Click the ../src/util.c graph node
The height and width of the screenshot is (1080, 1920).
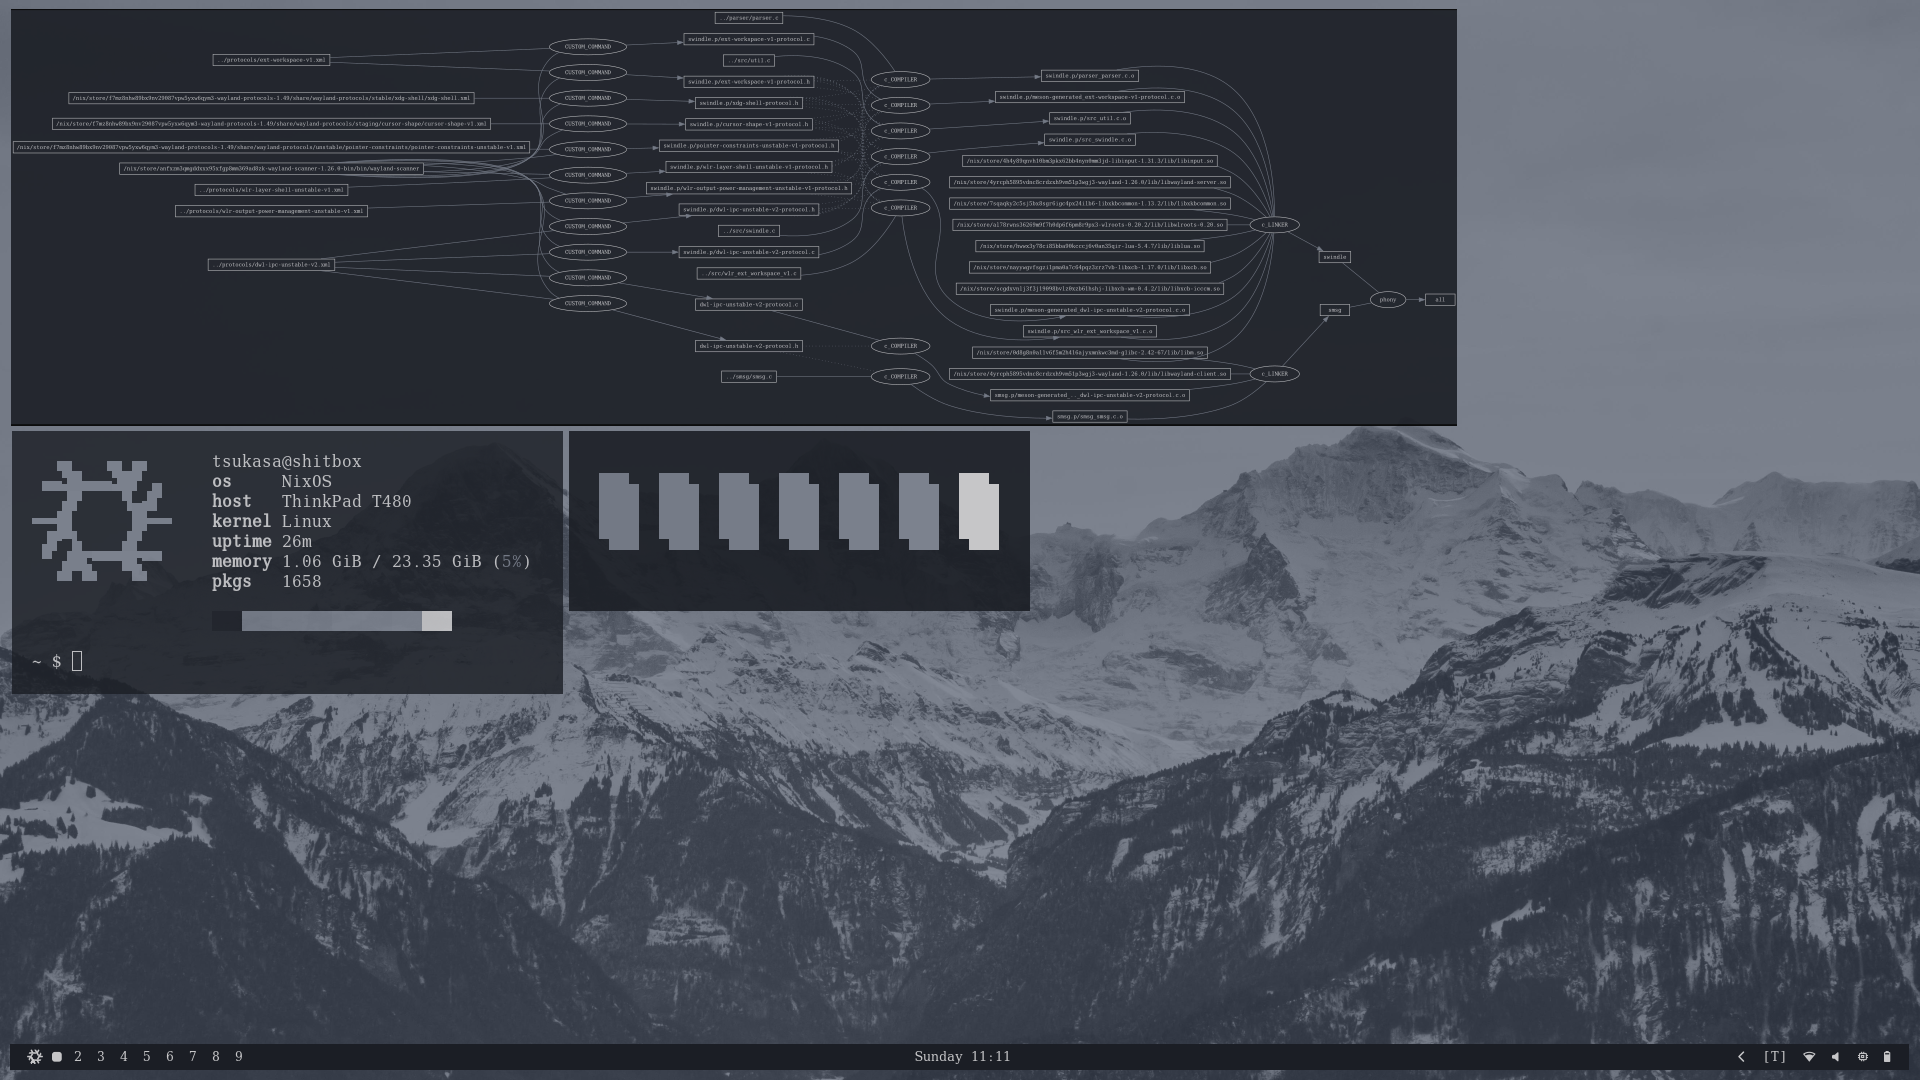748,60
